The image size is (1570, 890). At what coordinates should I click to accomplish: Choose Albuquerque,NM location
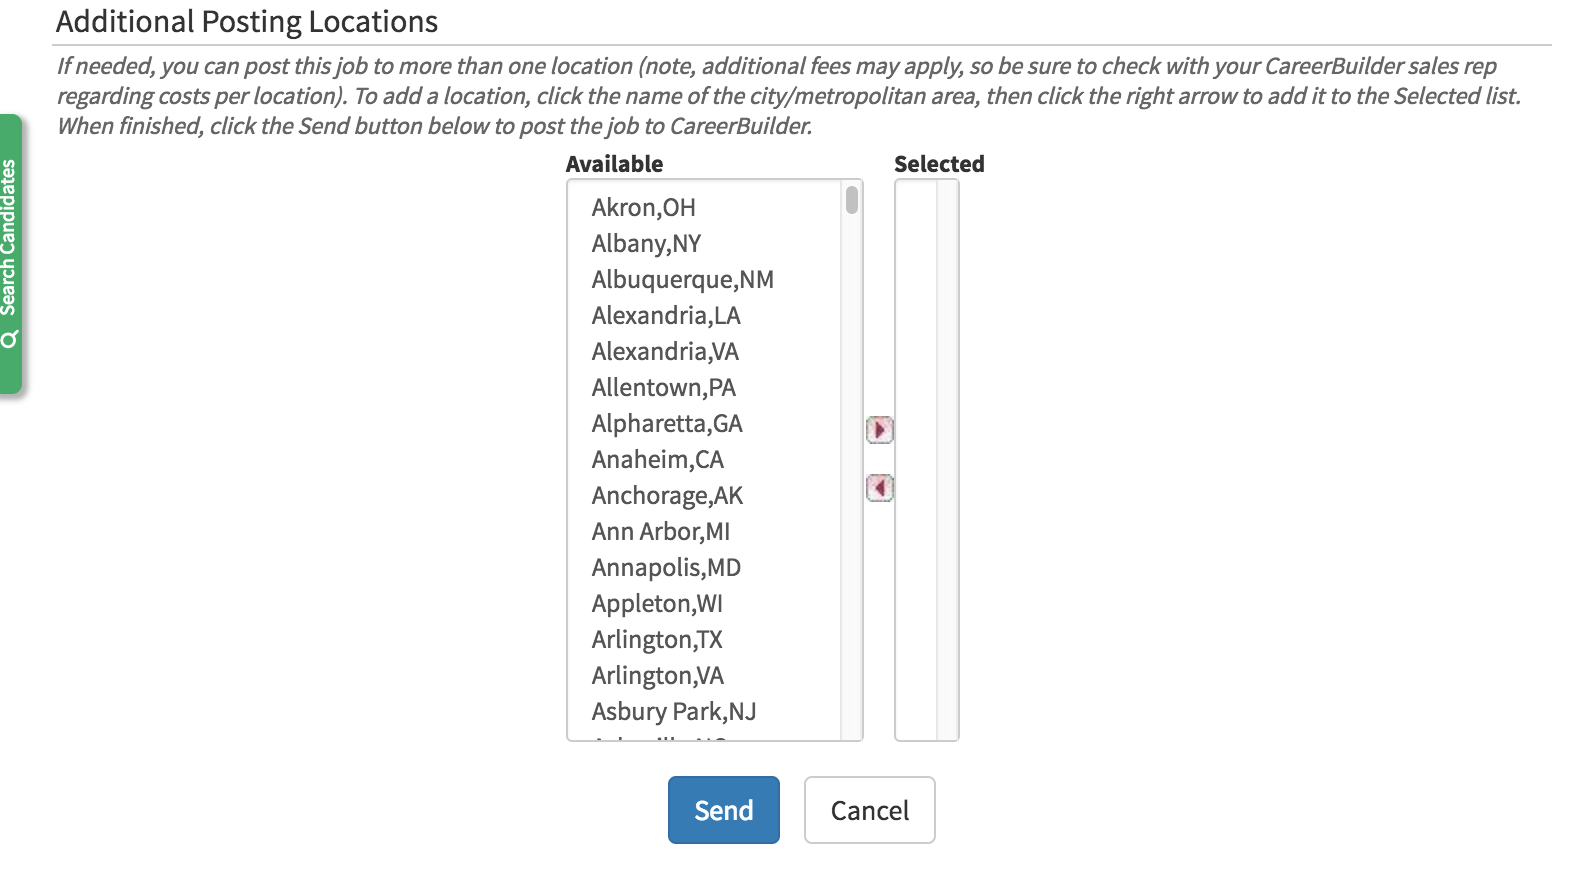682,280
